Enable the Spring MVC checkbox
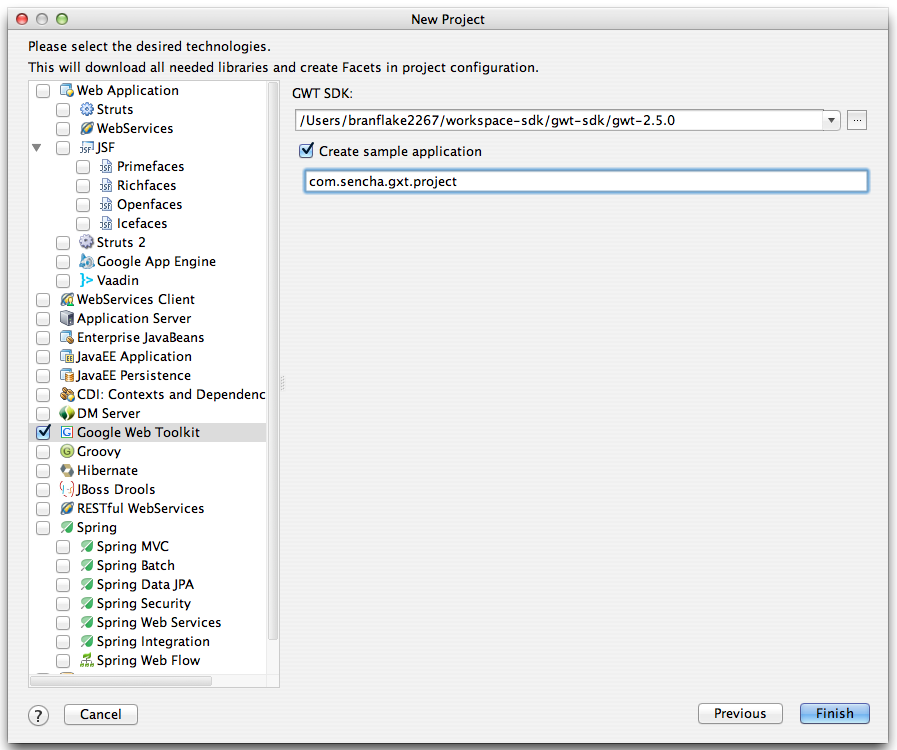 63,547
